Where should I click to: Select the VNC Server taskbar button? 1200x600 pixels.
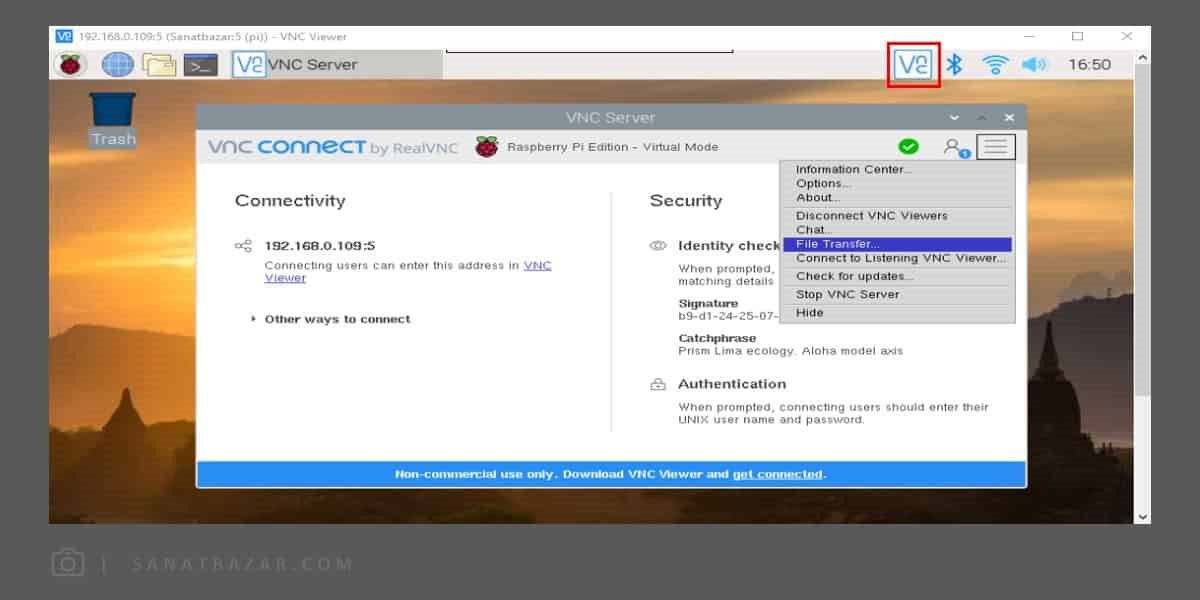point(336,65)
